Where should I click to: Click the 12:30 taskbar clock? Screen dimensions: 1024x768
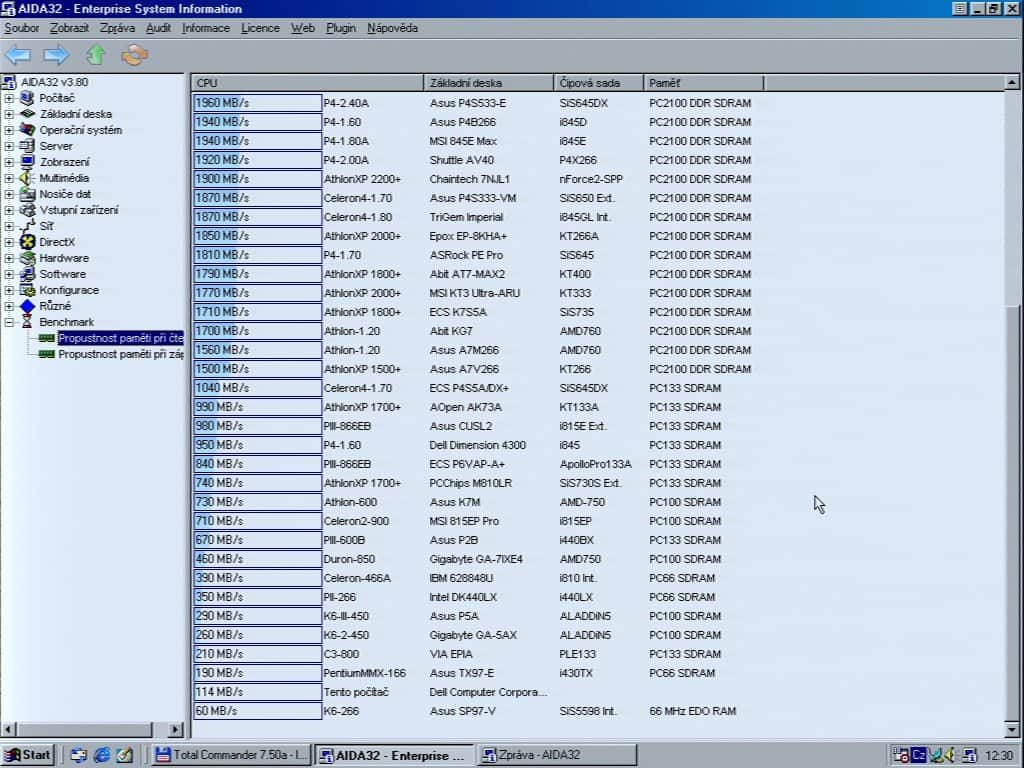(999, 756)
